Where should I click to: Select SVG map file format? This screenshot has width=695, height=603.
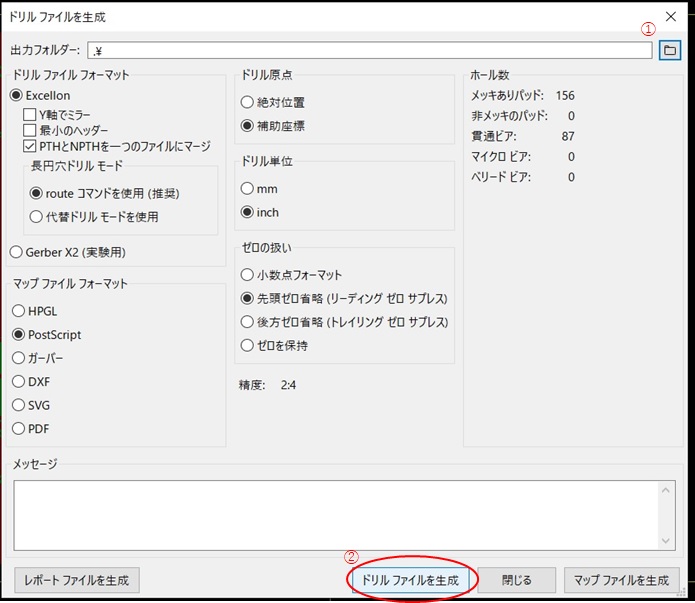click(19, 405)
